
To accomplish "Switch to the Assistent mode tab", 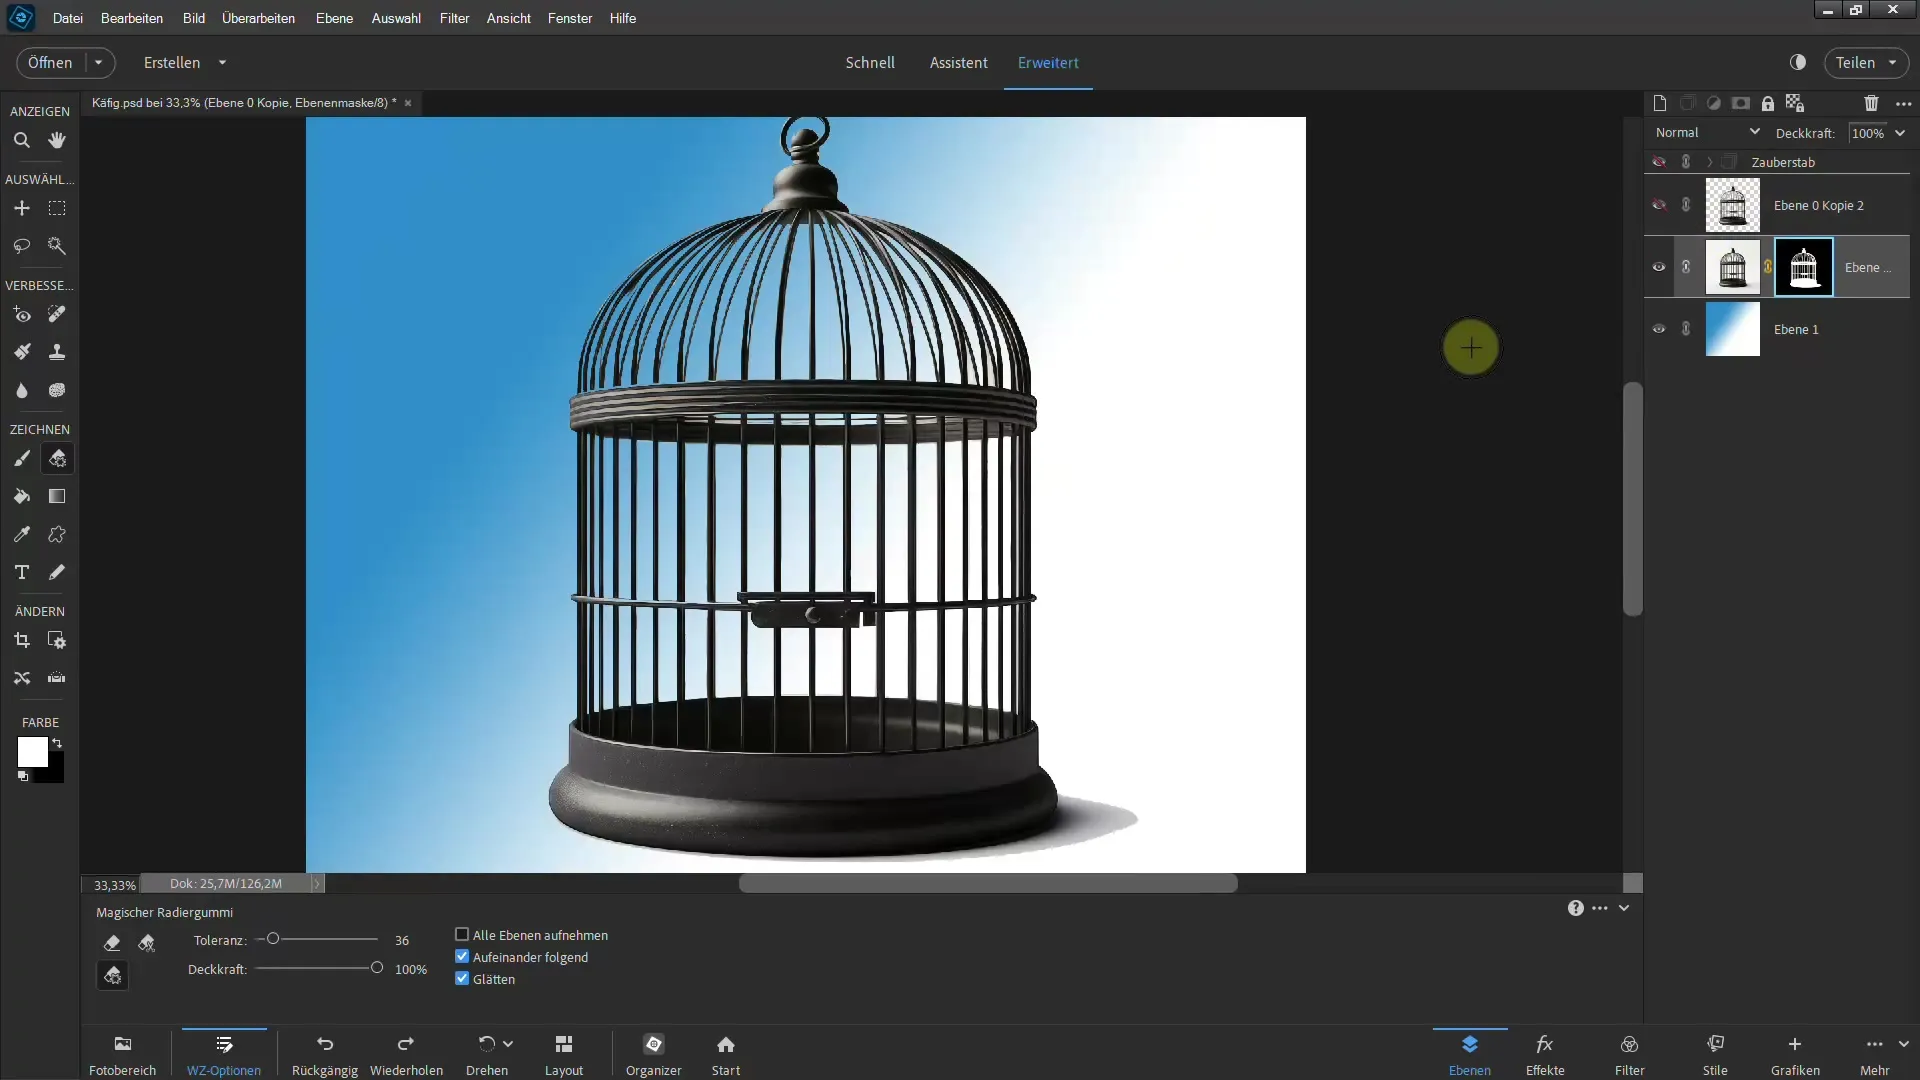I will point(958,62).
